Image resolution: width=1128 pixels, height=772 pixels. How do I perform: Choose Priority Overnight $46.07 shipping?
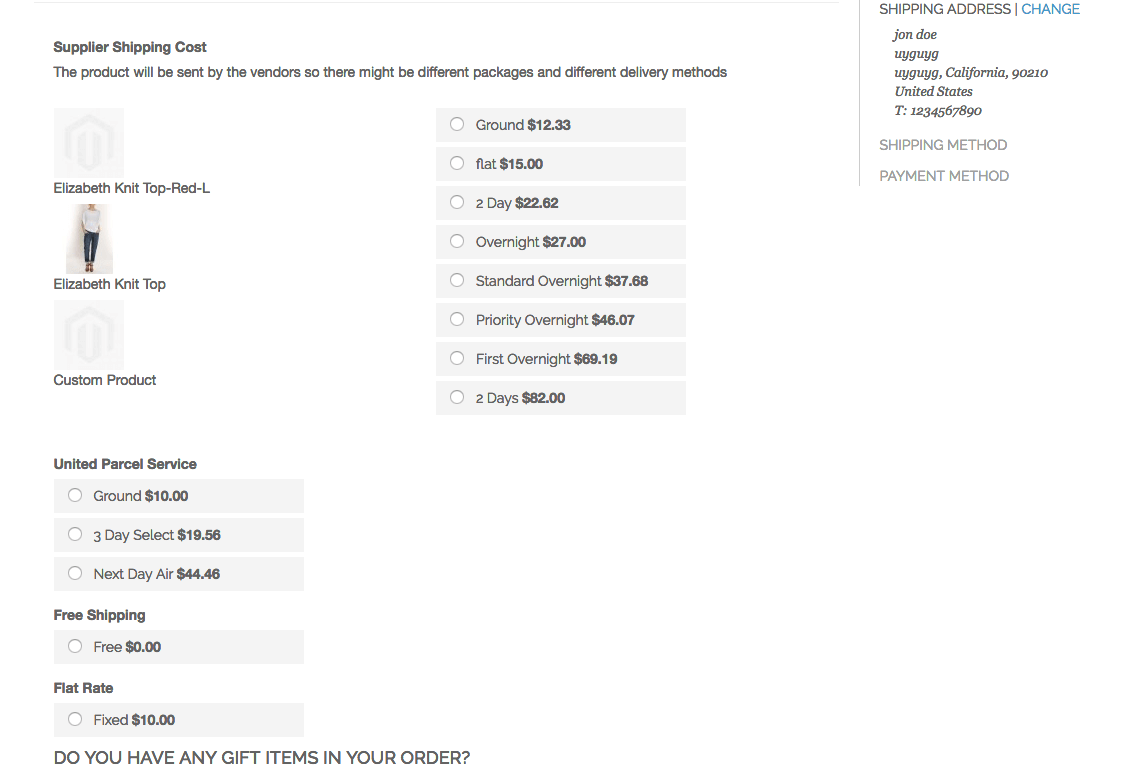(x=457, y=320)
